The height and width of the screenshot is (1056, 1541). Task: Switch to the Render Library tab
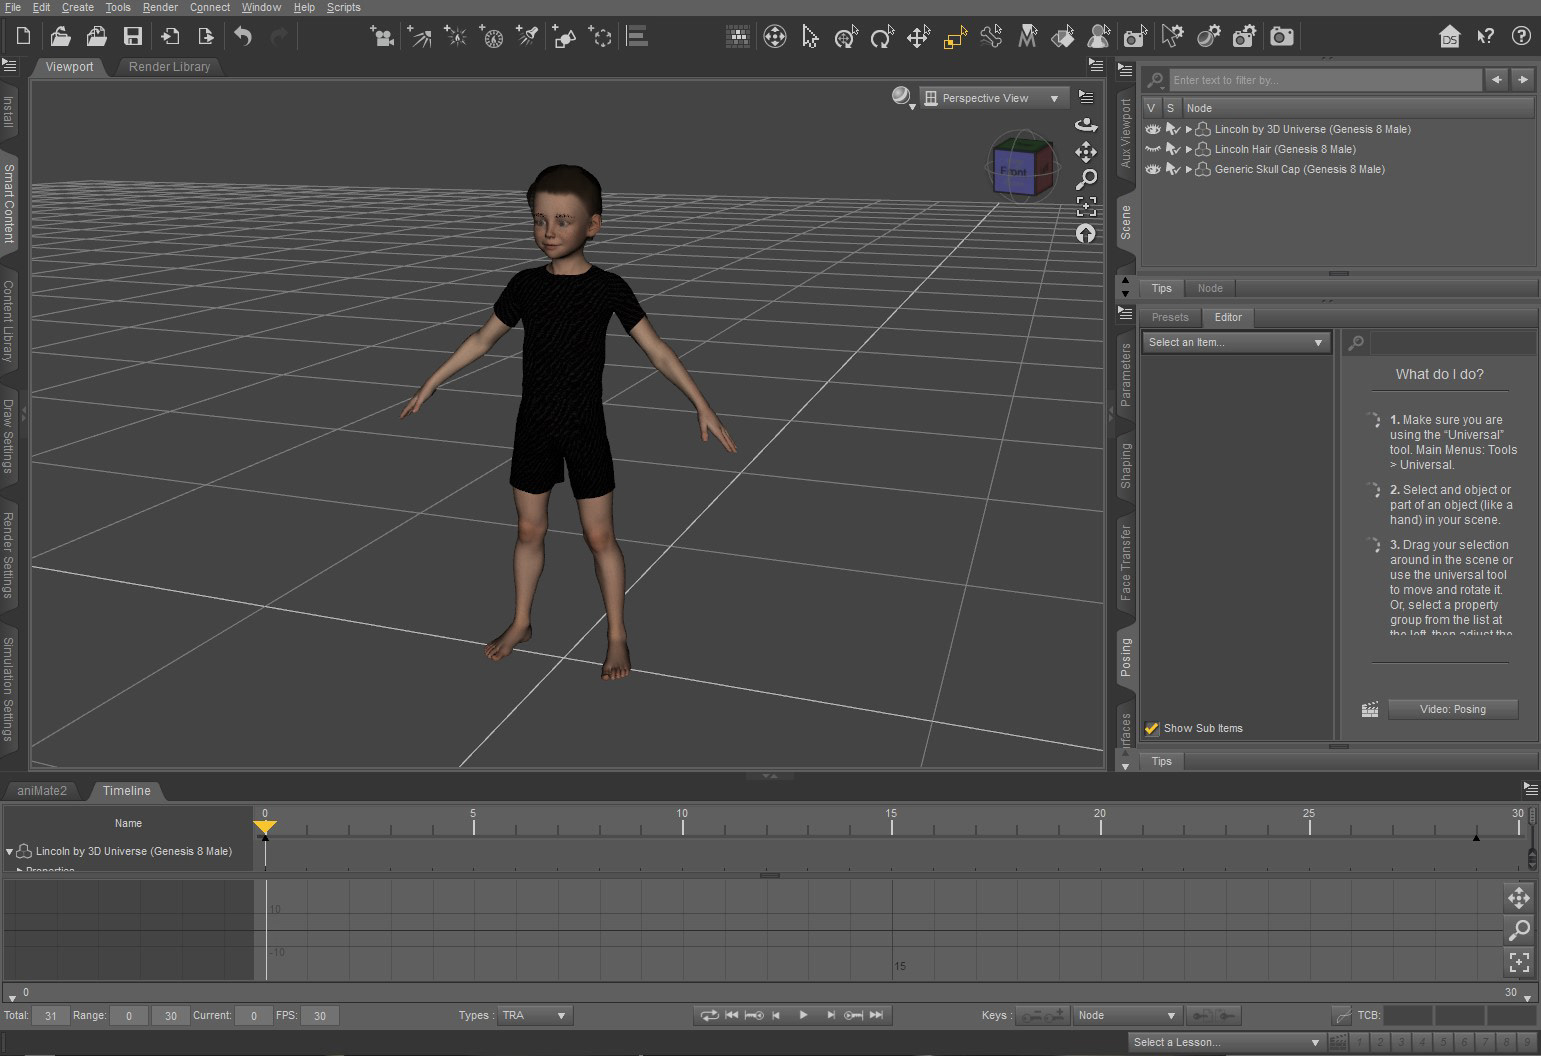(x=169, y=67)
